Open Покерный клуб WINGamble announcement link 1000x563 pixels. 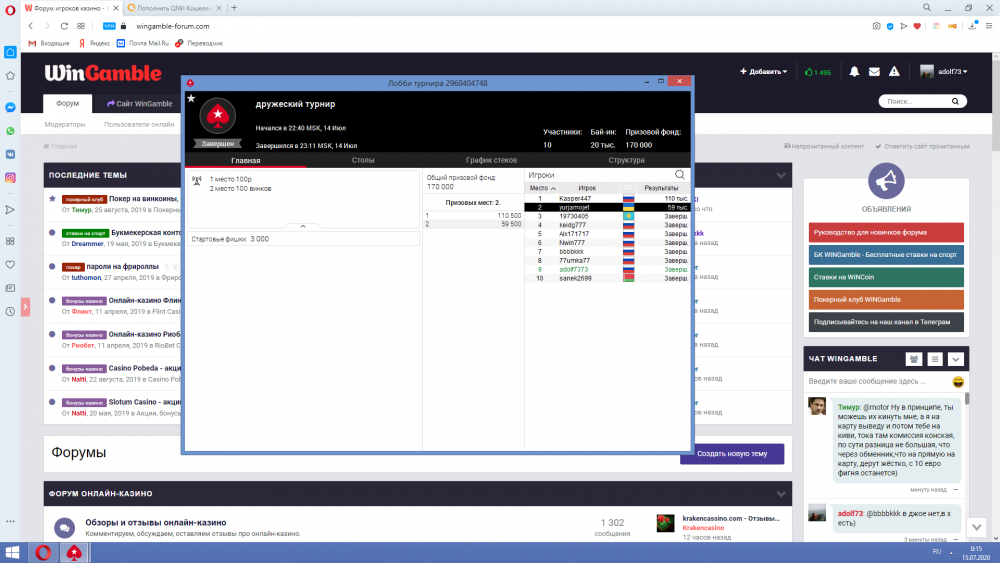point(886,299)
